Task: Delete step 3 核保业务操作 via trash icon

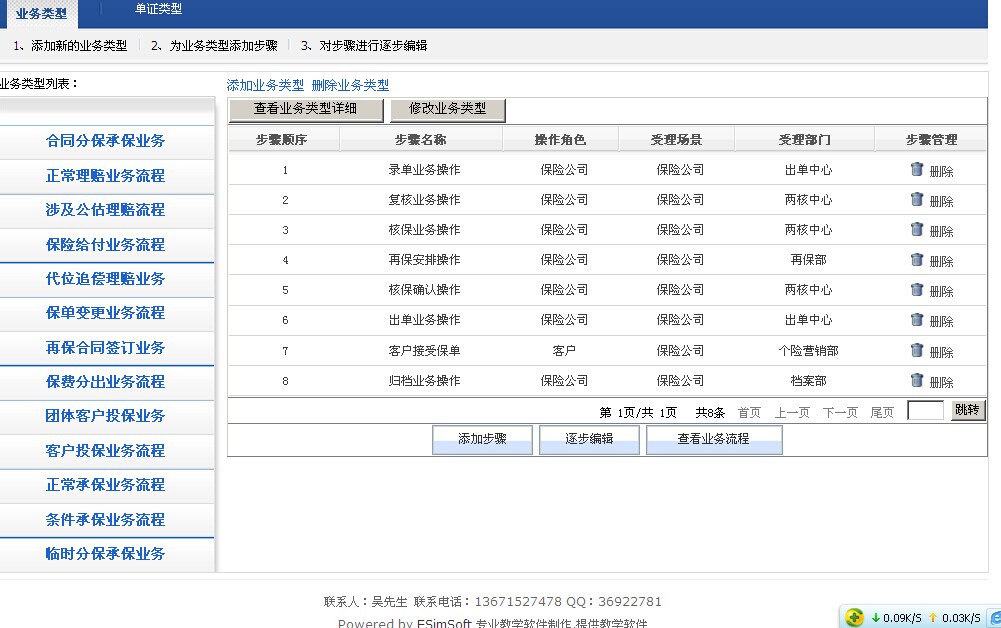Action: [x=916, y=229]
